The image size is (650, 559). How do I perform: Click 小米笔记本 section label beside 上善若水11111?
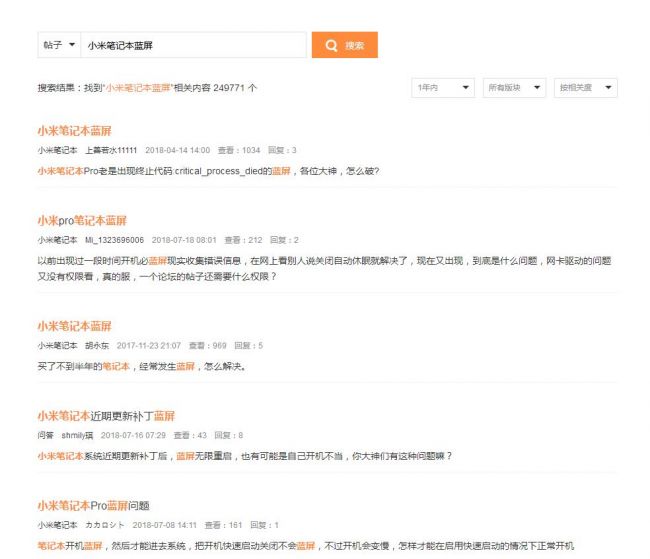[57, 150]
